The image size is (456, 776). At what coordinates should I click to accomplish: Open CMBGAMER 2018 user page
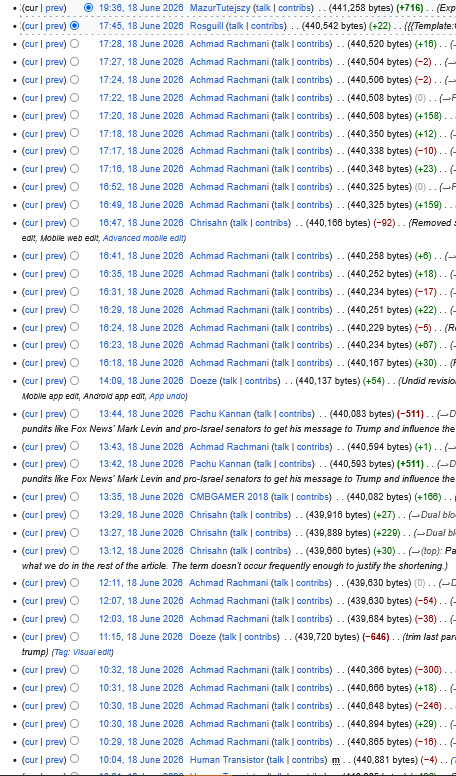tap(229, 496)
